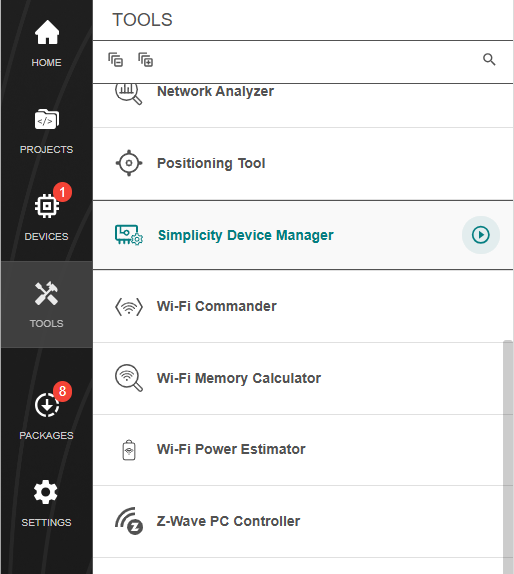This screenshot has height=574, width=514.
Task: Click the Wi-Fi Power Estimator battery icon
Action: click(x=129, y=450)
